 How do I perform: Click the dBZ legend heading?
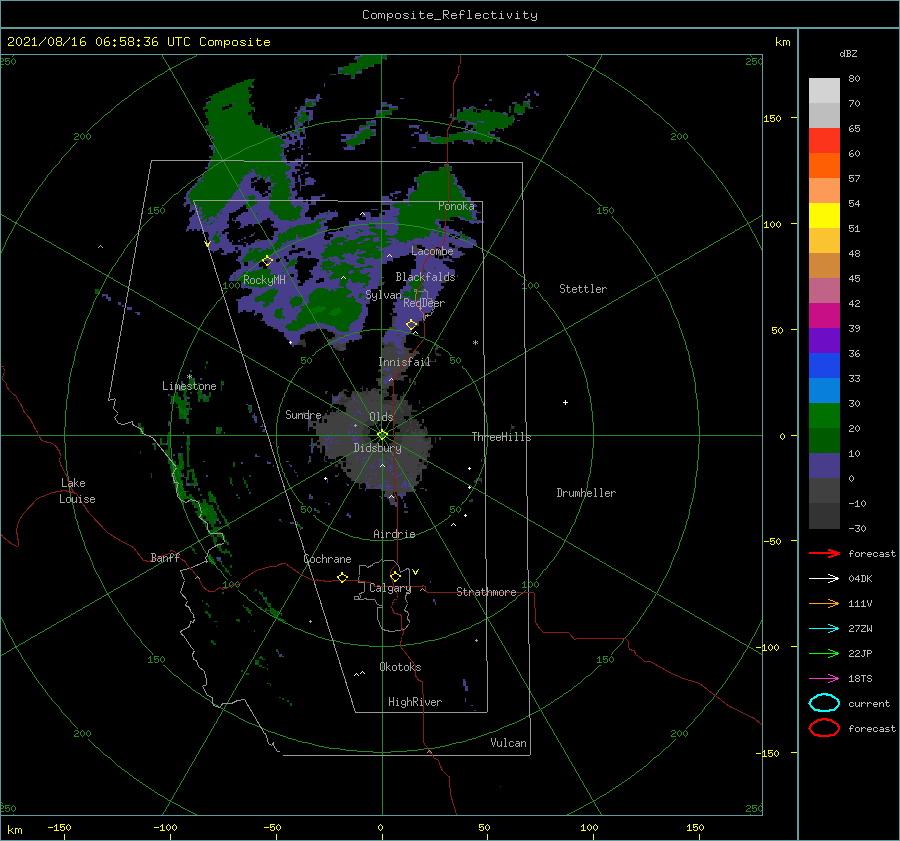point(848,53)
